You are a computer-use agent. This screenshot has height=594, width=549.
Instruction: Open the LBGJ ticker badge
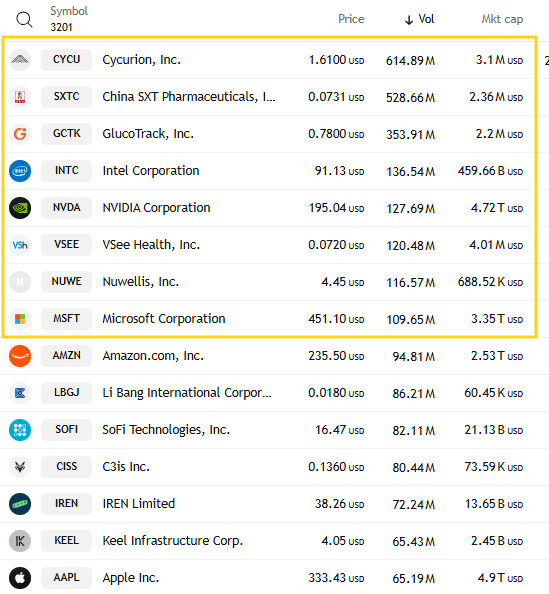click(x=66, y=393)
